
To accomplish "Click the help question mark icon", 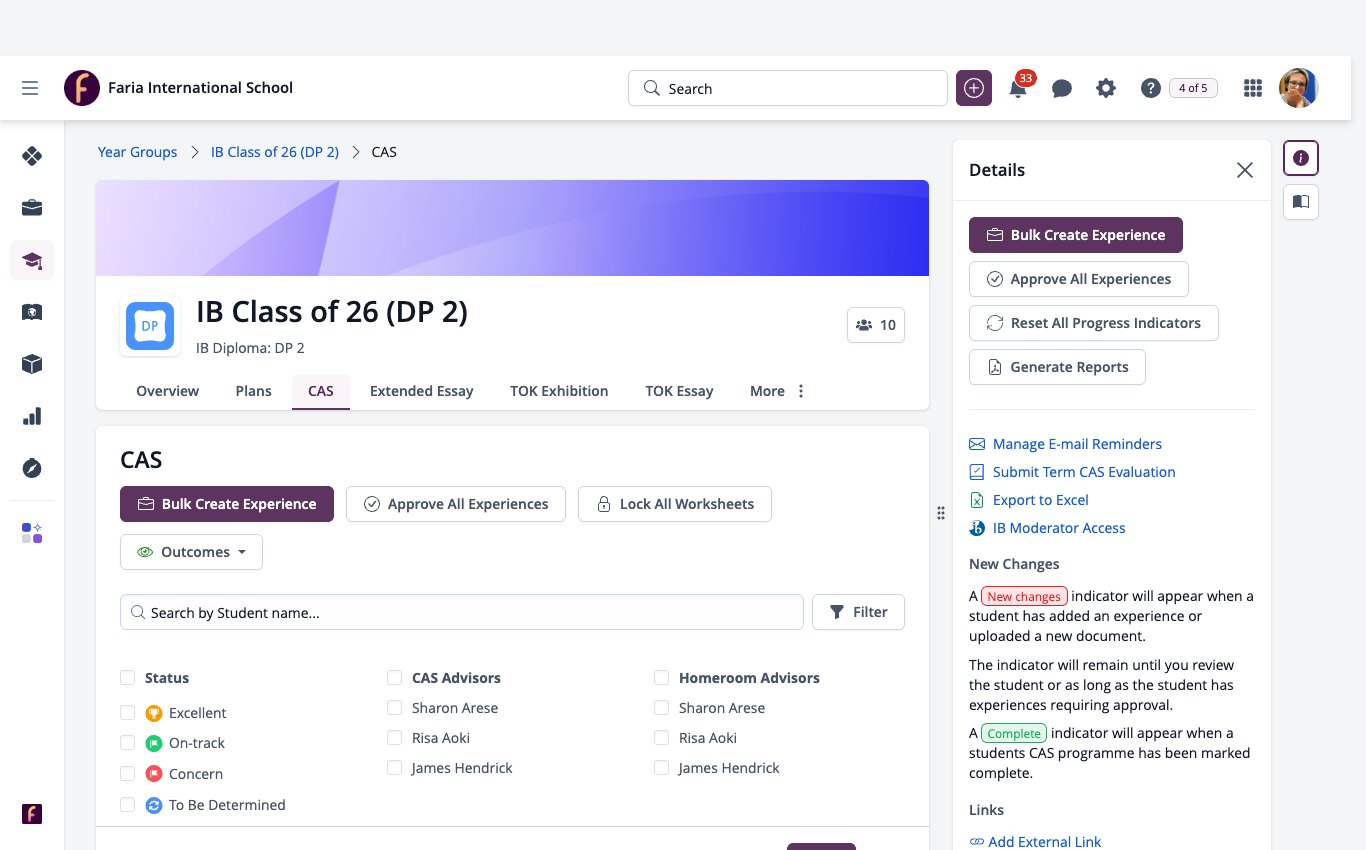I will pyautogui.click(x=1150, y=88).
